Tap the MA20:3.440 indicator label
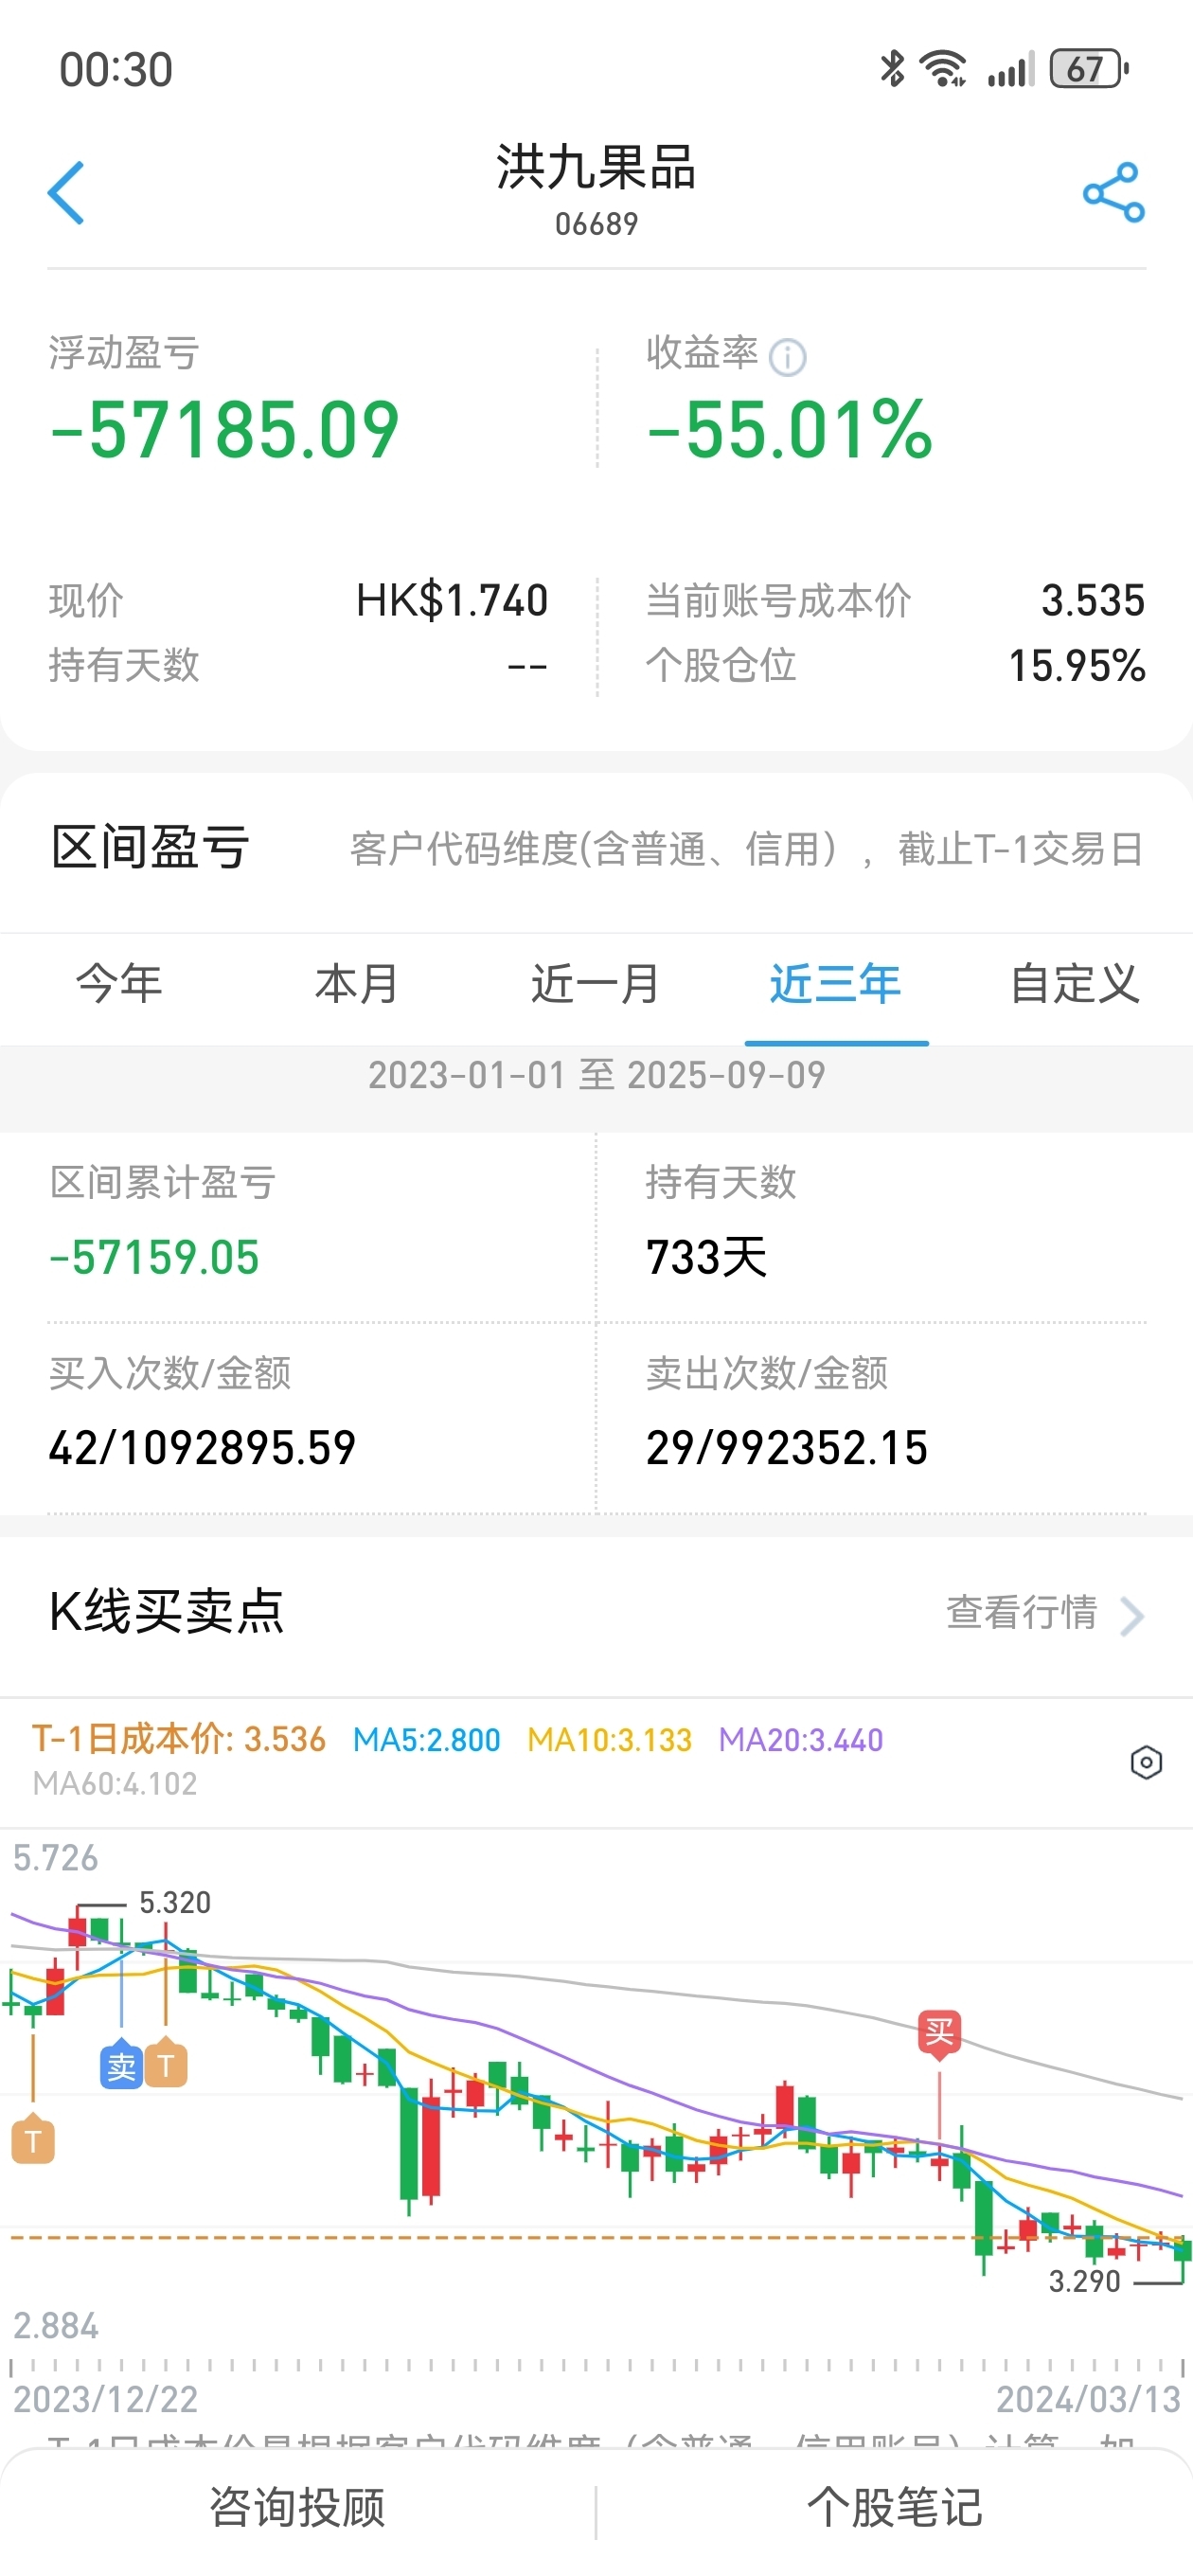Viewport: 1193px width, 2576px height. pos(801,1740)
